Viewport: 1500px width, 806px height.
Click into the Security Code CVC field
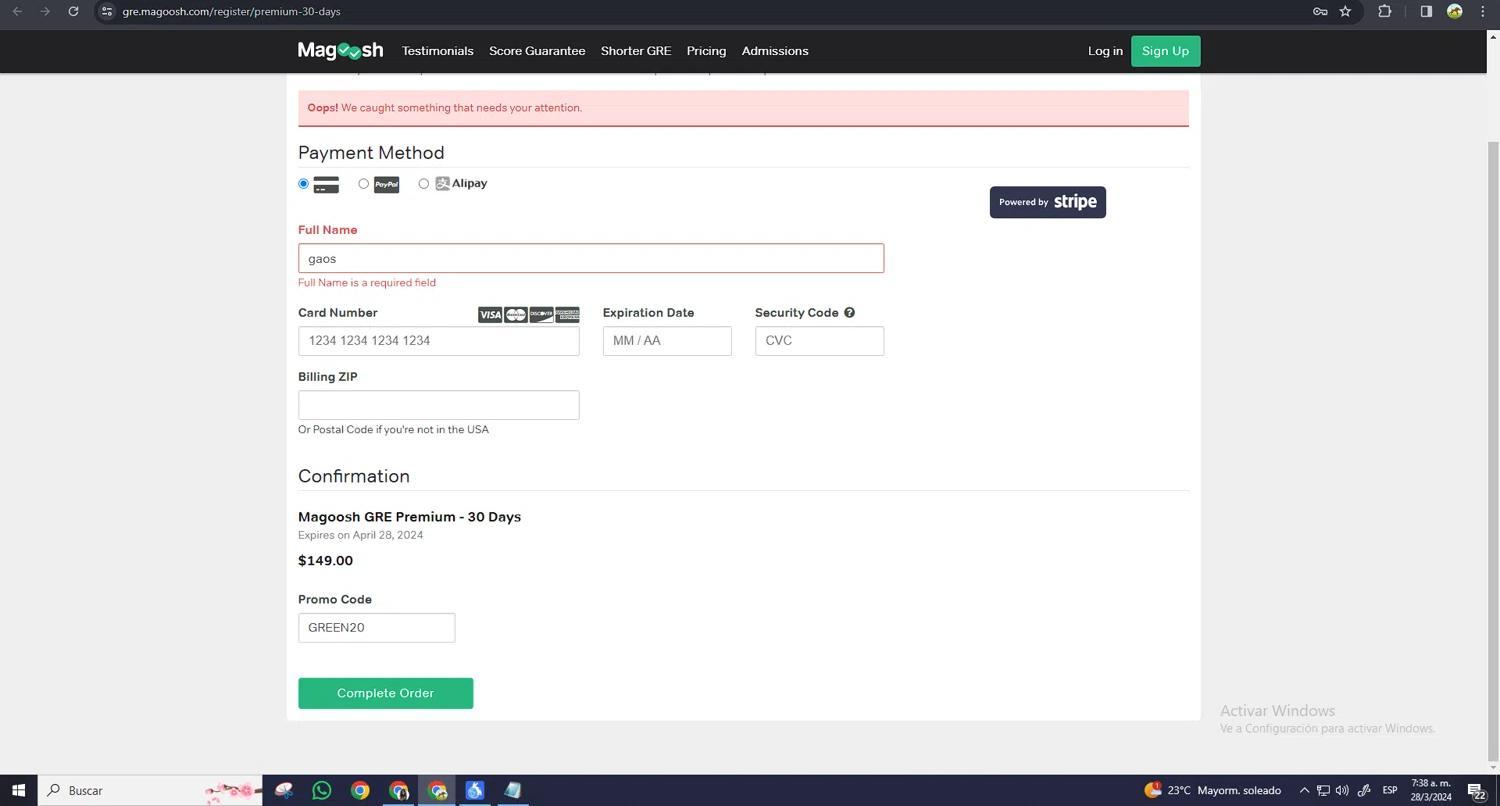[x=819, y=341]
